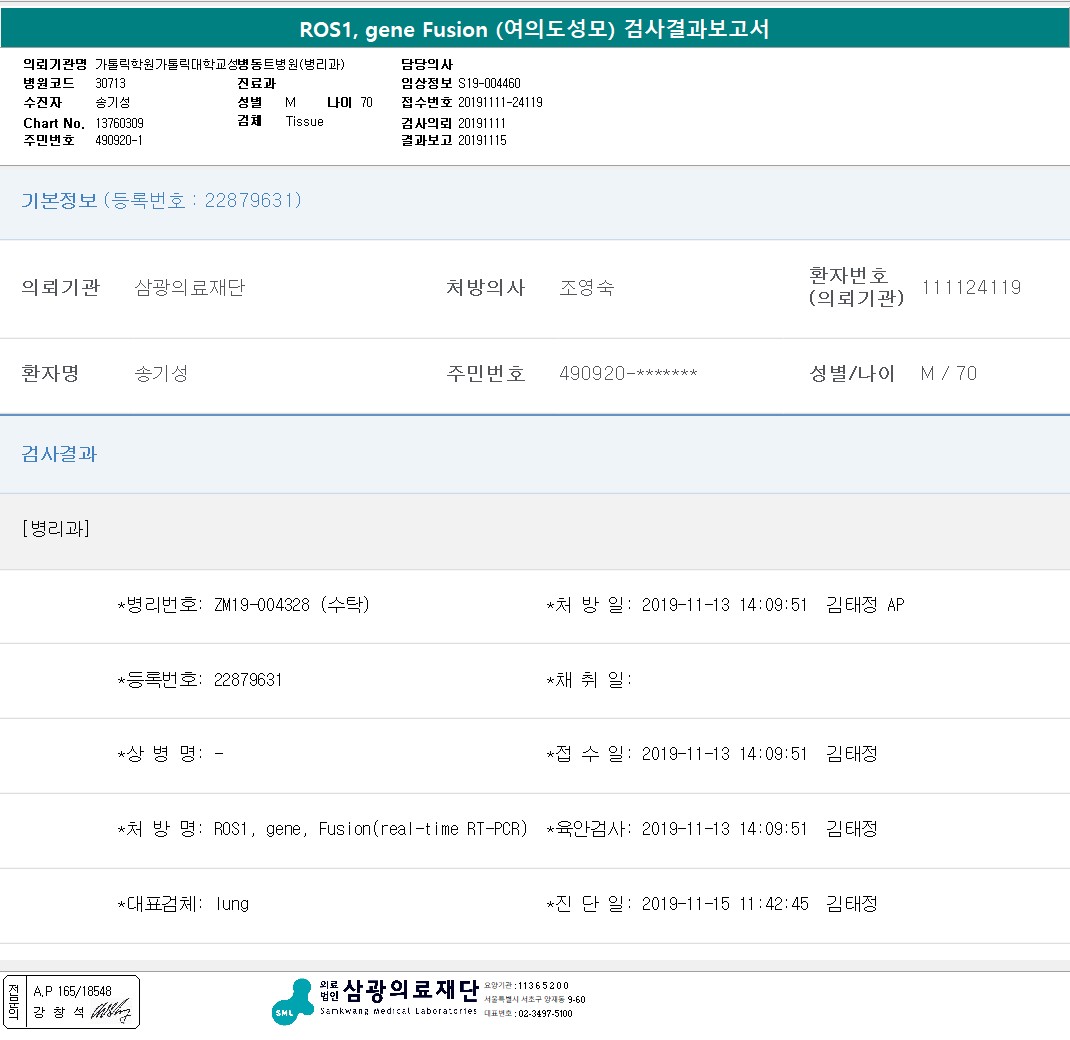Click patient number 111124119
The height and width of the screenshot is (1040, 1070).
point(971,288)
